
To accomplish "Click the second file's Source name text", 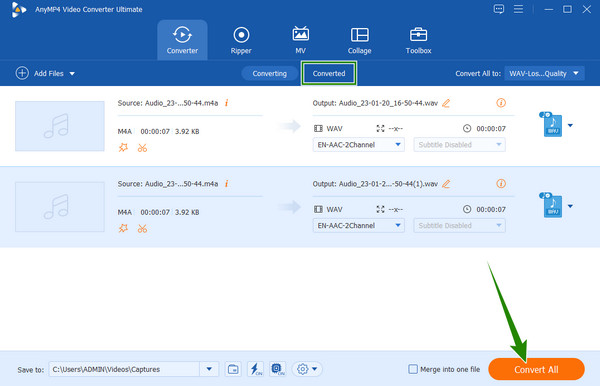I will [x=168, y=184].
